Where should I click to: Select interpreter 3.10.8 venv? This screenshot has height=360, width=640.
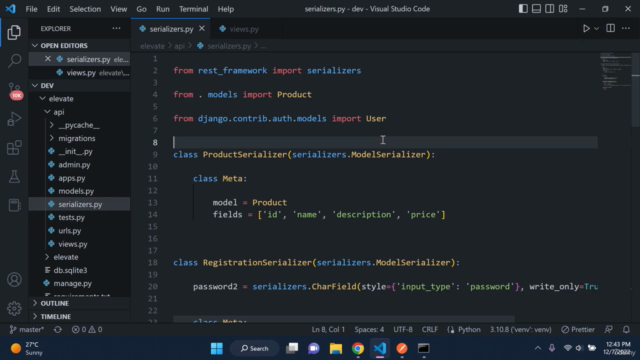tap(520, 329)
